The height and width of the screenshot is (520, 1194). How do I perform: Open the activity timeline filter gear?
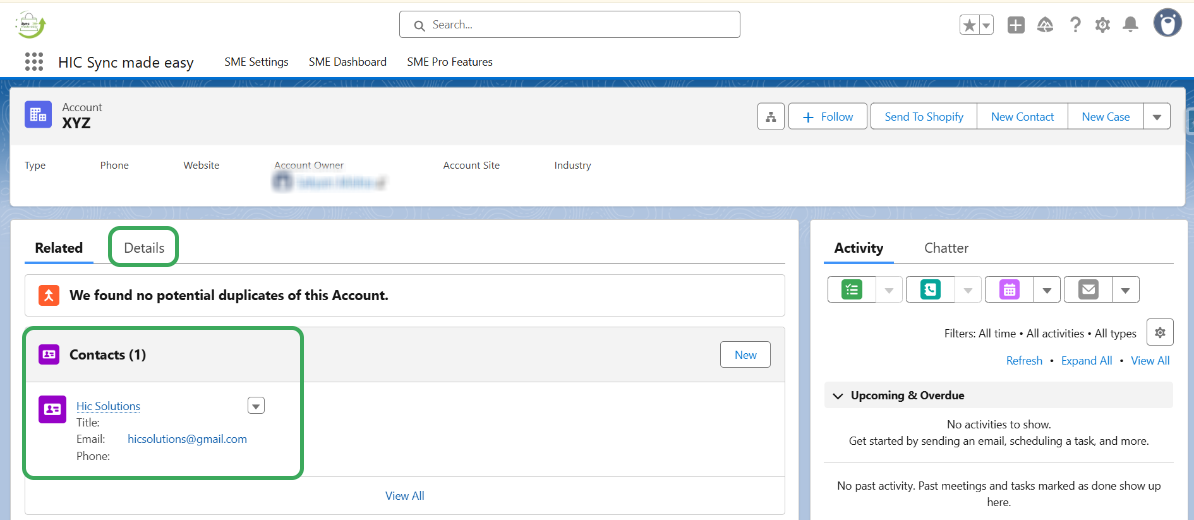pyautogui.click(x=1160, y=333)
